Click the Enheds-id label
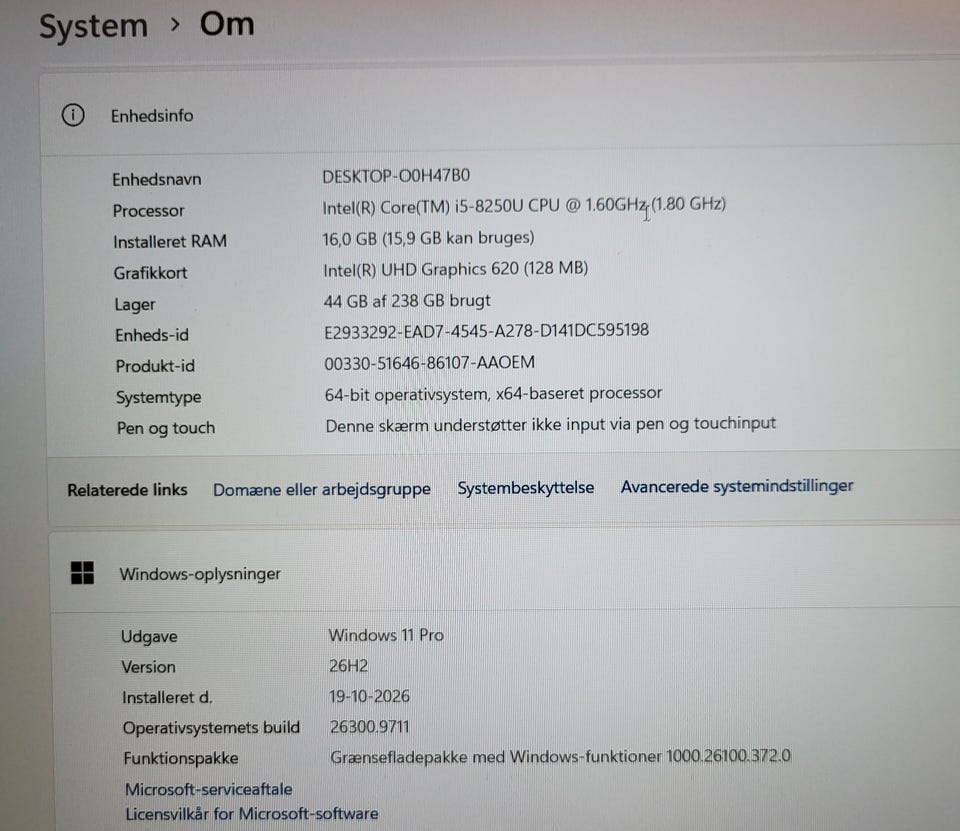 click(152, 335)
